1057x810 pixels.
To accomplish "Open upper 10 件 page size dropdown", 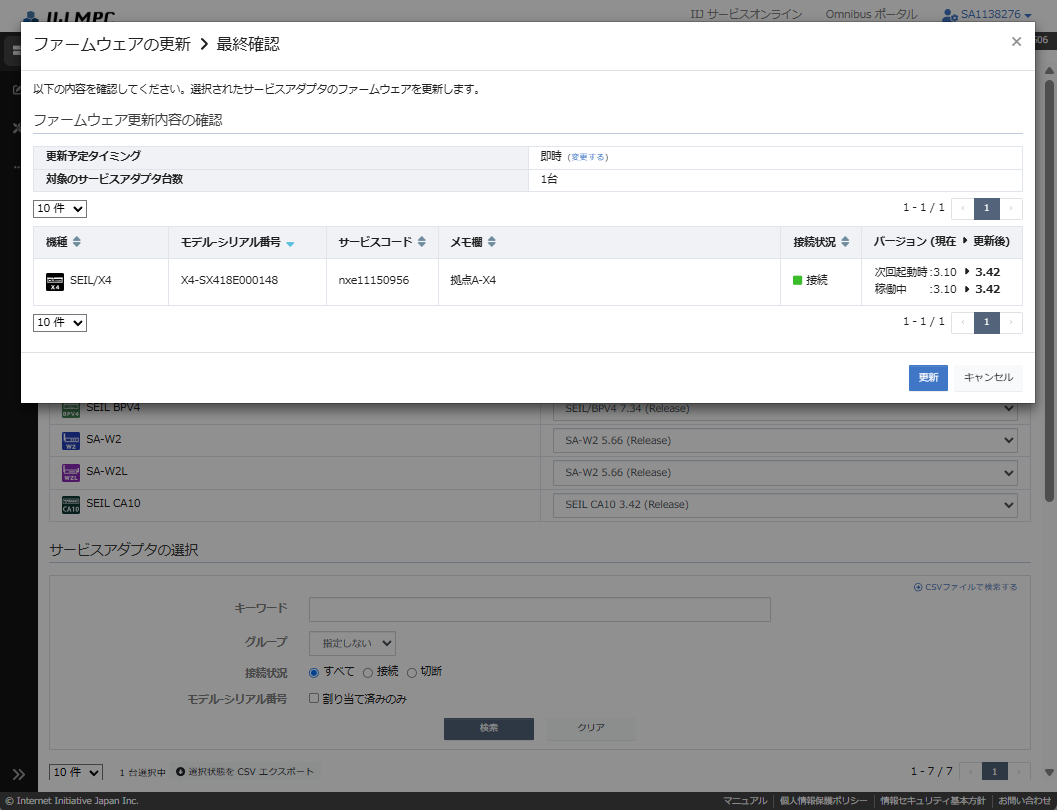I will click(60, 209).
